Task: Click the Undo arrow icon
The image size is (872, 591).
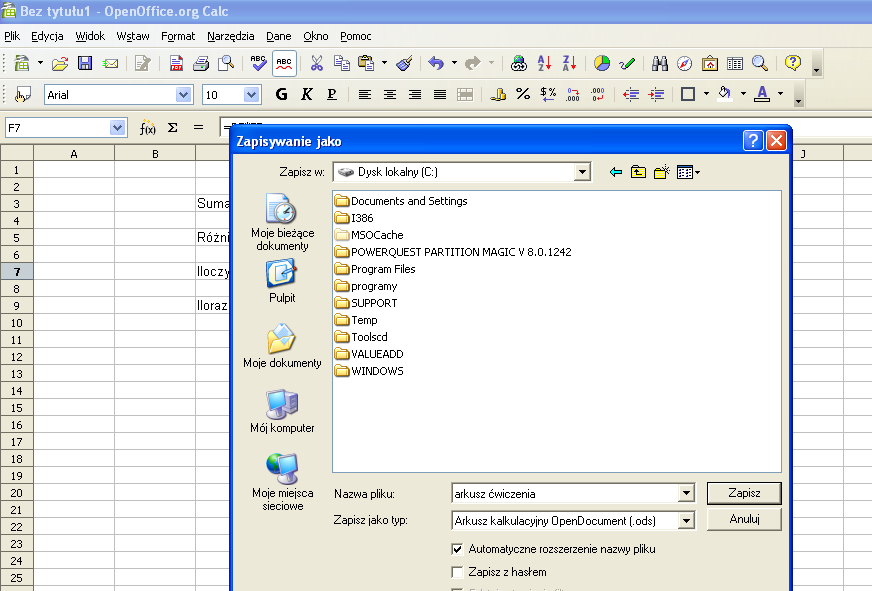Action: [436, 63]
